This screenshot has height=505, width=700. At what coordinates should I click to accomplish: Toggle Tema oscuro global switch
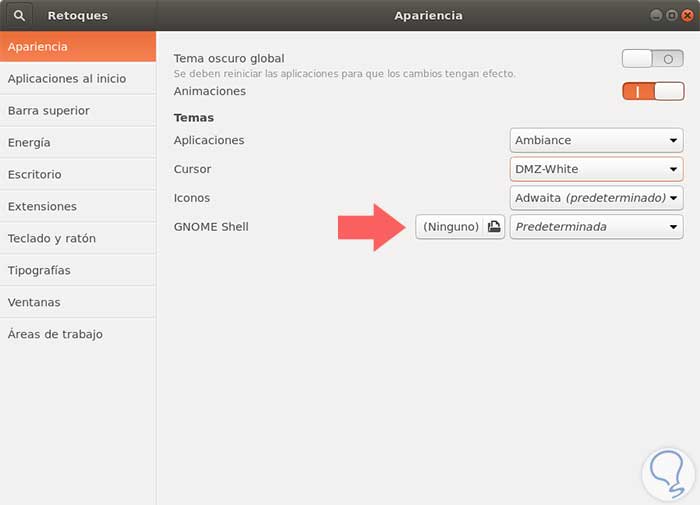(652, 59)
